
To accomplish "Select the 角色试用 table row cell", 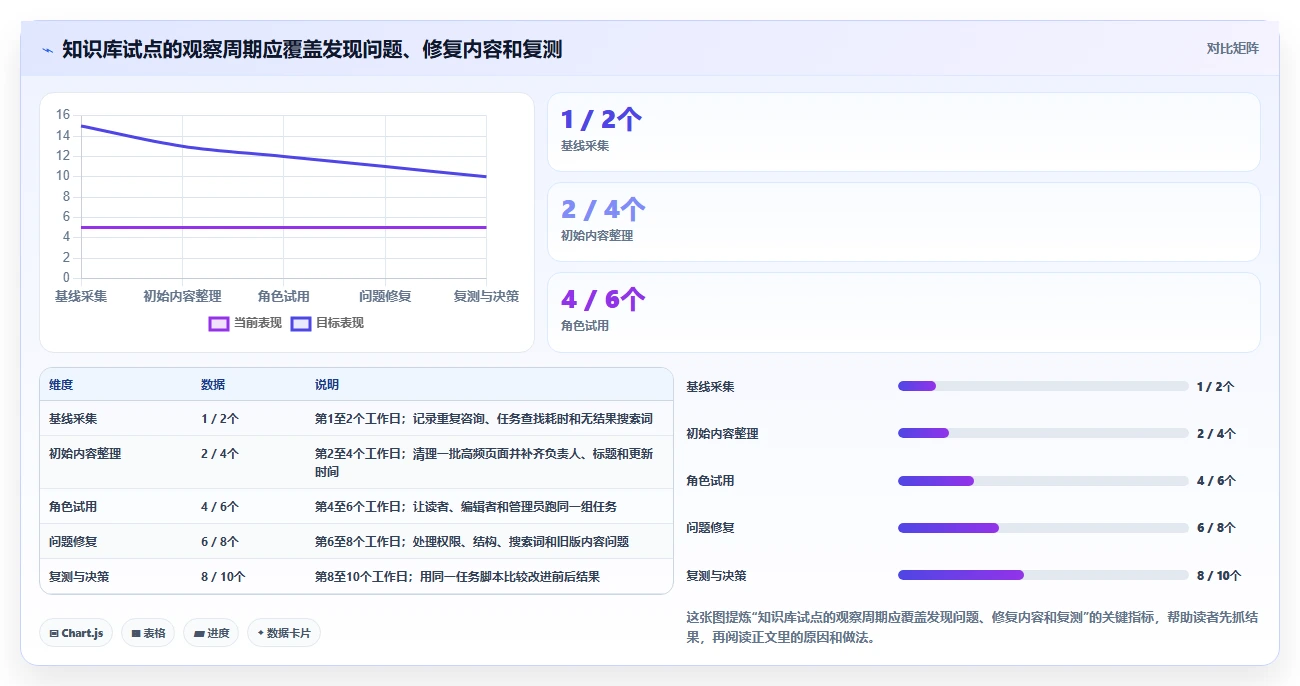I will [73, 507].
